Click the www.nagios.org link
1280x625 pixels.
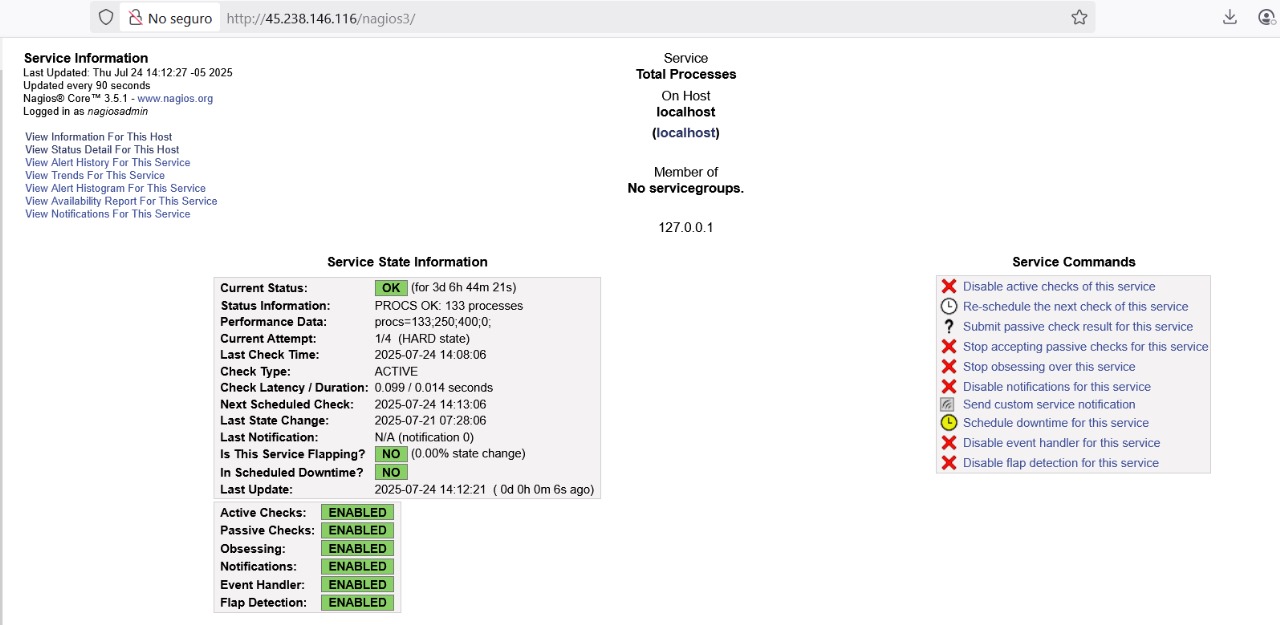click(x=175, y=99)
